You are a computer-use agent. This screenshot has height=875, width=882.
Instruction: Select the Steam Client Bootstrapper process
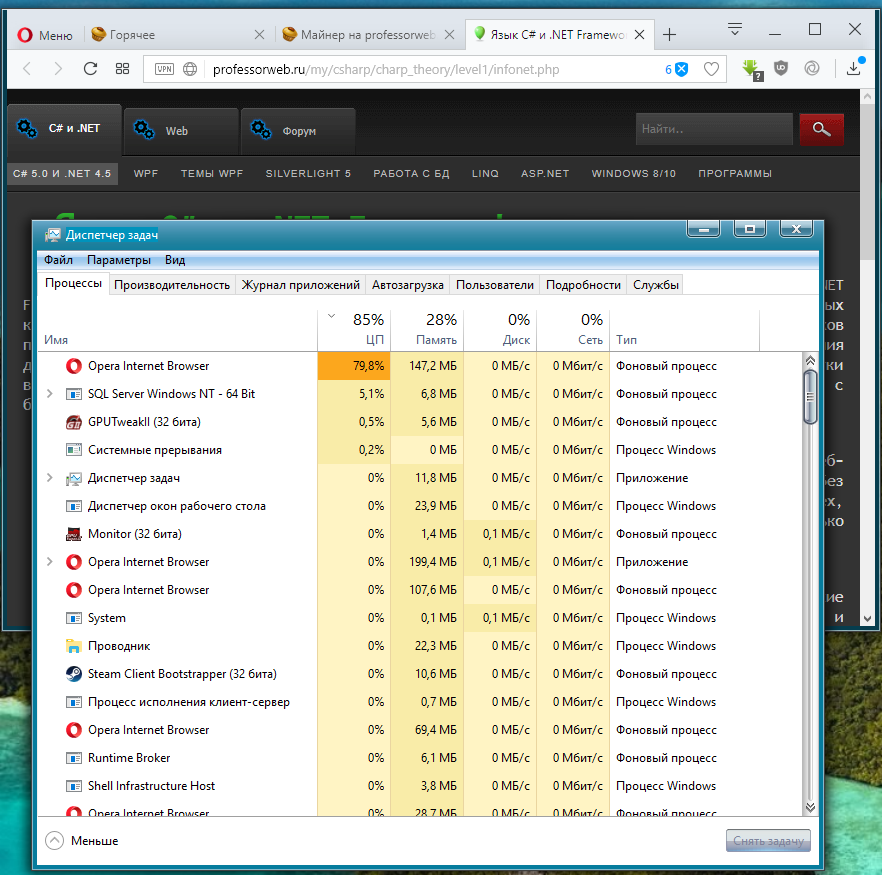(x=182, y=674)
